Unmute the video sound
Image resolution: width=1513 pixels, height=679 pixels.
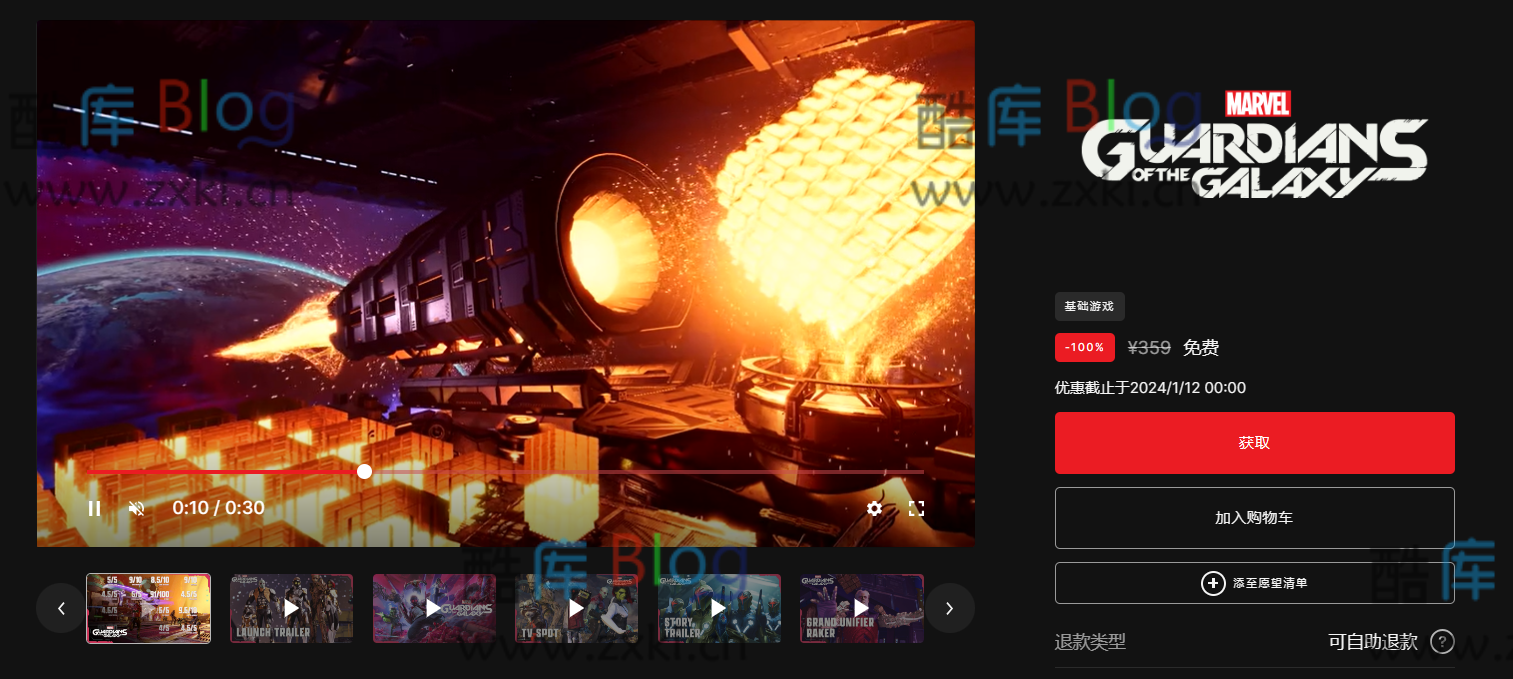[x=137, y=508]
